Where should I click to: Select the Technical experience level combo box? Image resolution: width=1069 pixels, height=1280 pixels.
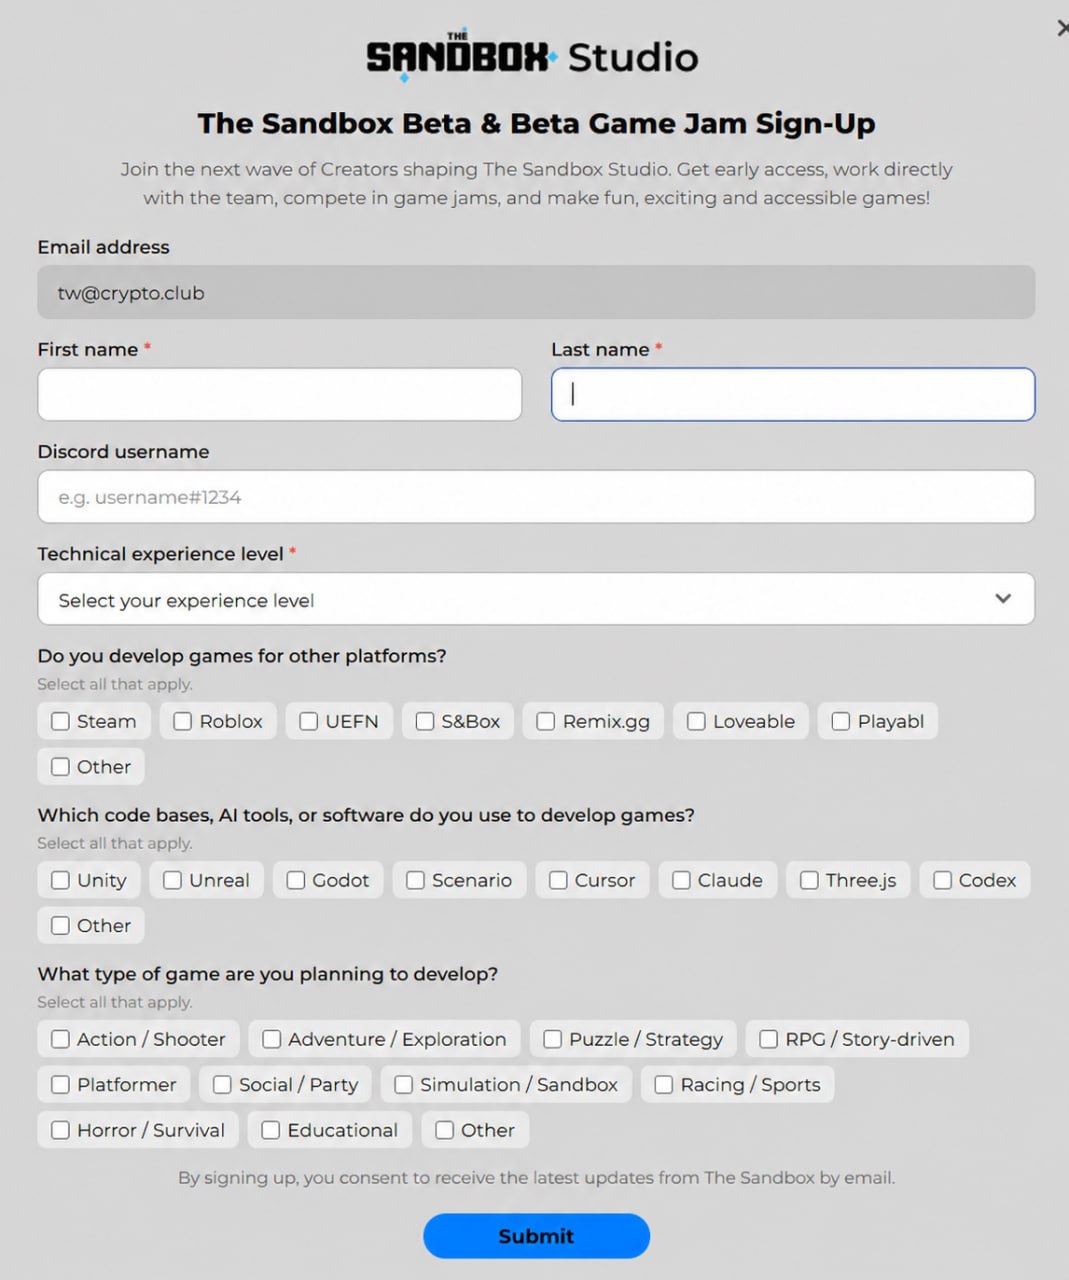click(x=536, y=599)
